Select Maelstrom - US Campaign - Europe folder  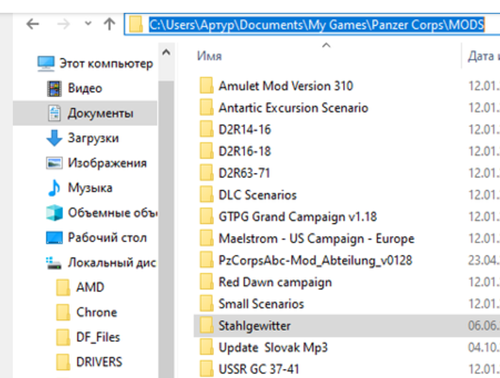316,239
